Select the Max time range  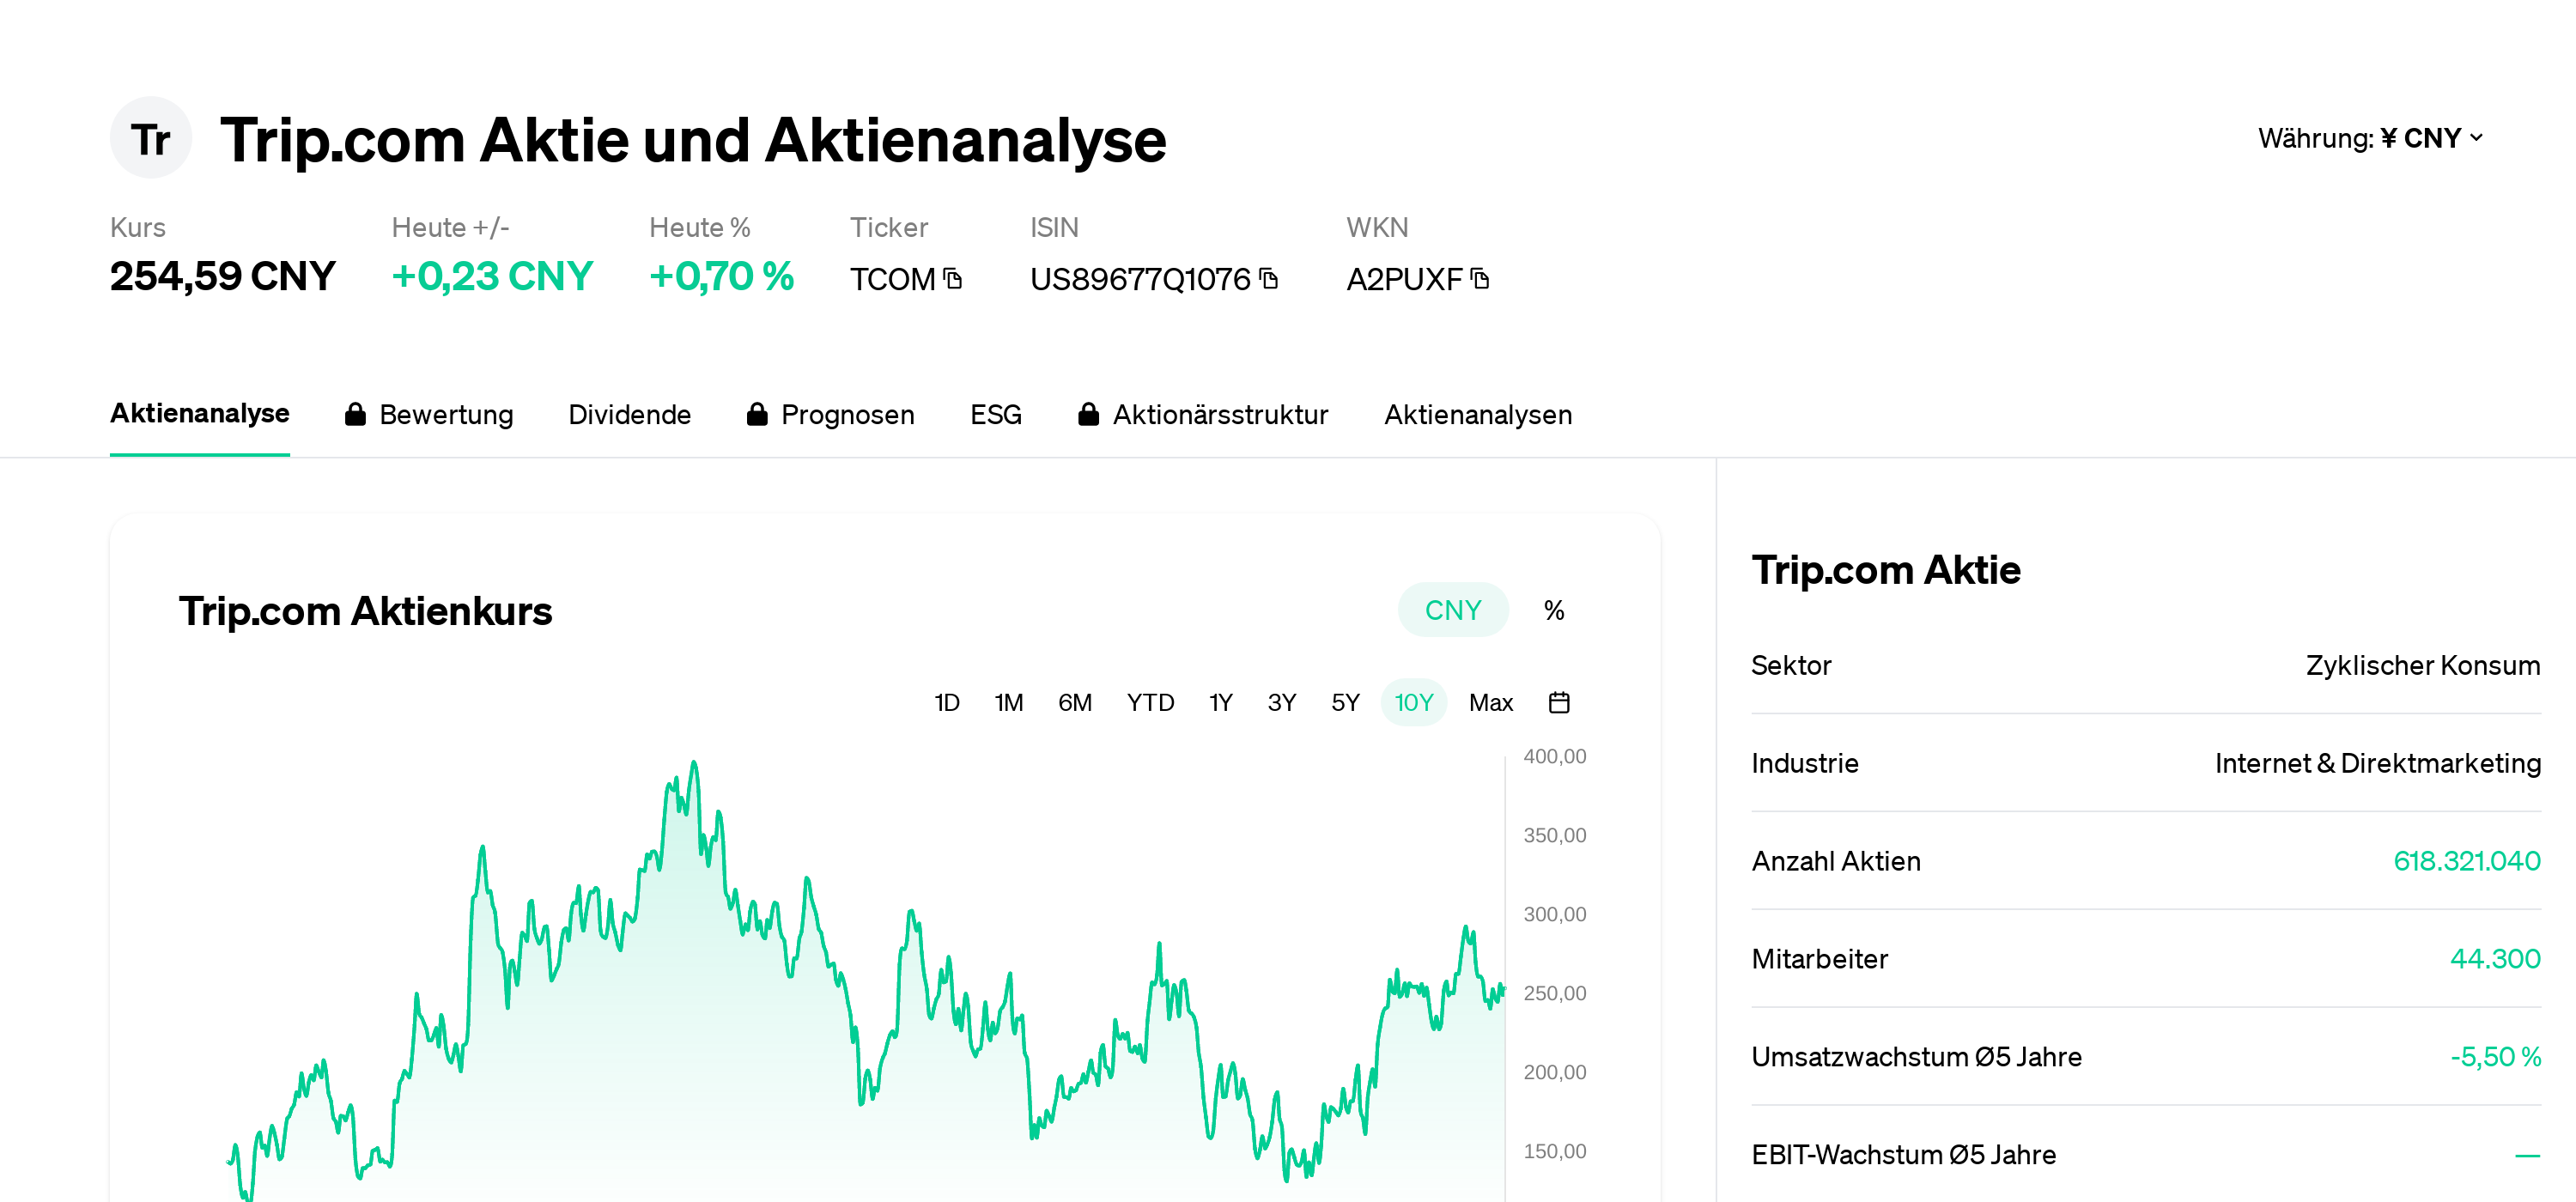[x=1490, y=703]
